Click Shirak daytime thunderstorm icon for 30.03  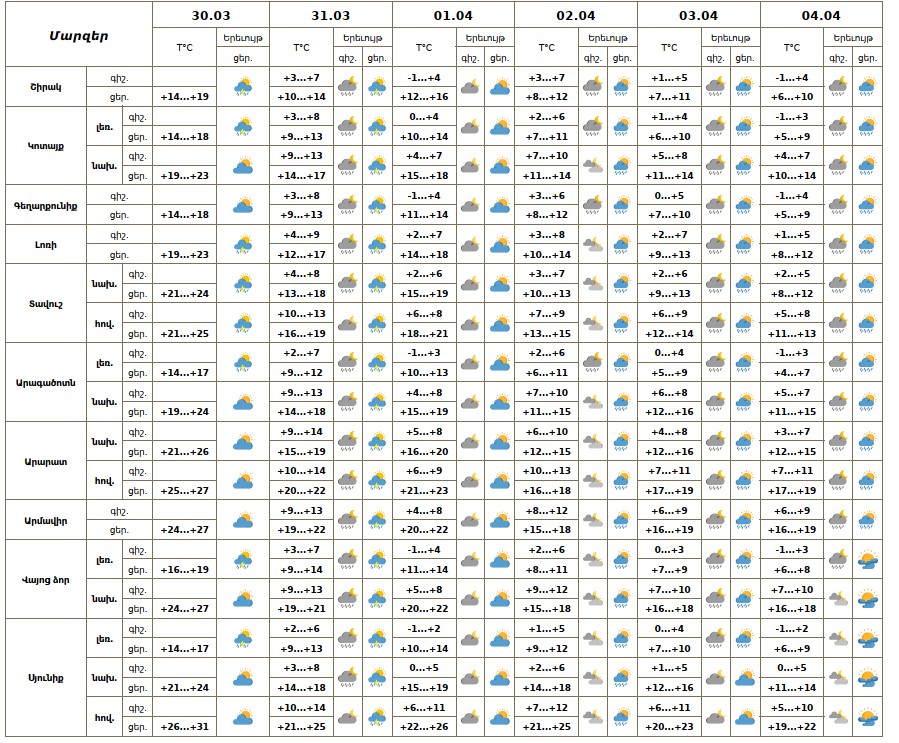tap(243, 87)
